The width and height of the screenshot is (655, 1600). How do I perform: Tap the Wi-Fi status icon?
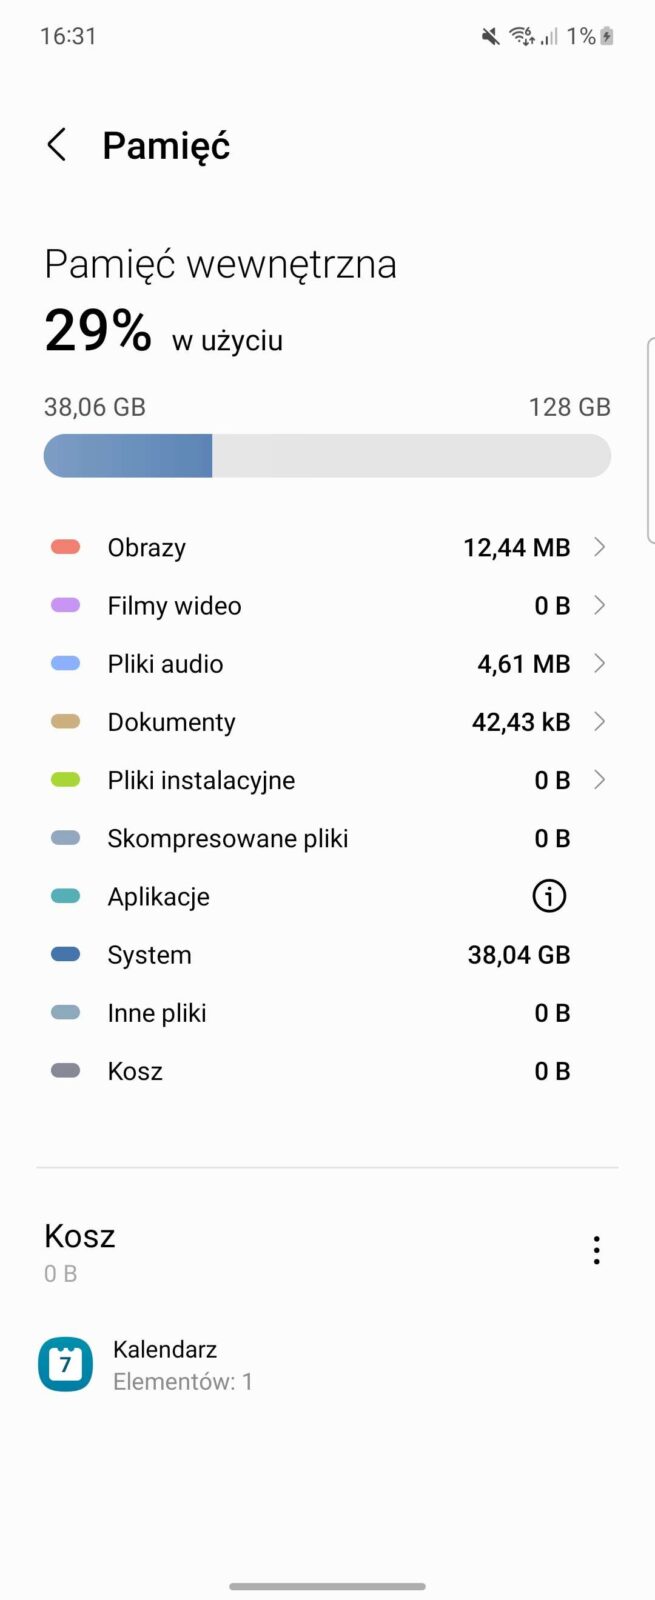(x=521, y=37)
